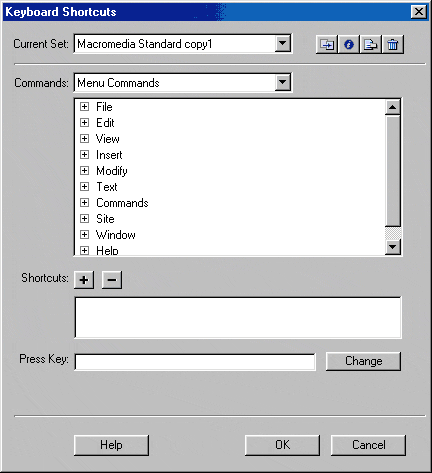This screenshot has width=432, height=473.
Task: Expand the Edit tree node
Action: point(85,123)
